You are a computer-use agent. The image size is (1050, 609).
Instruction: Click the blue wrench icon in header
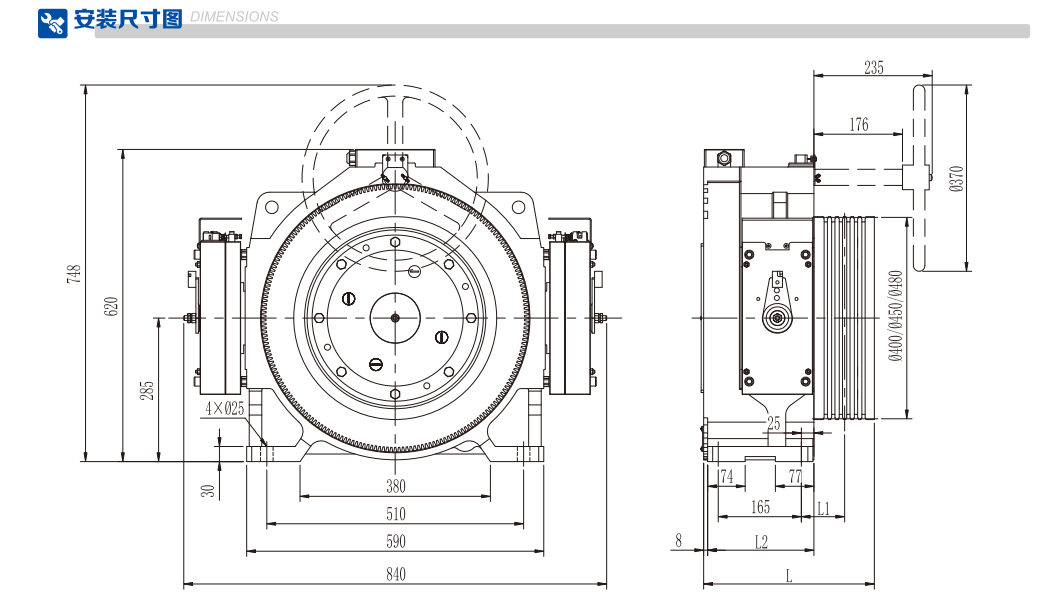click(x=54, y=22)
